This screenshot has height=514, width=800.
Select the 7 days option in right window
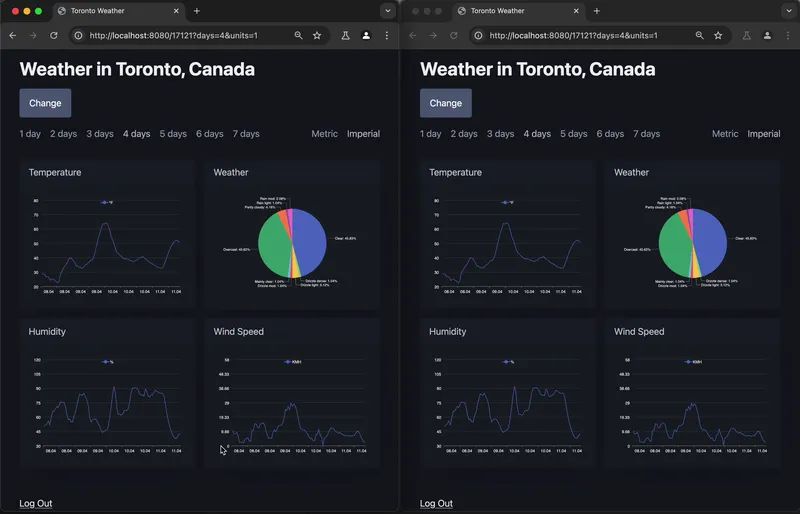click(x=647, y=134)
